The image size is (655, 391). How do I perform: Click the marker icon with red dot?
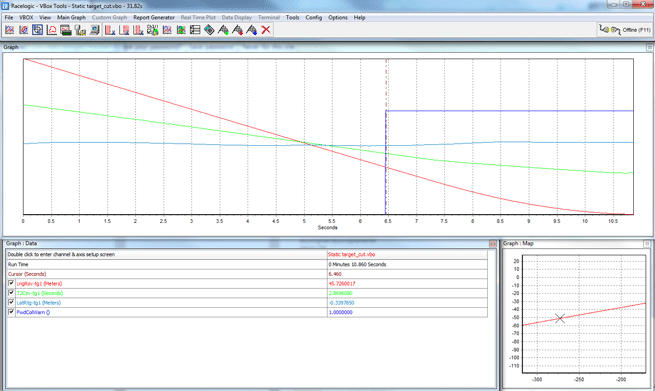237,30
